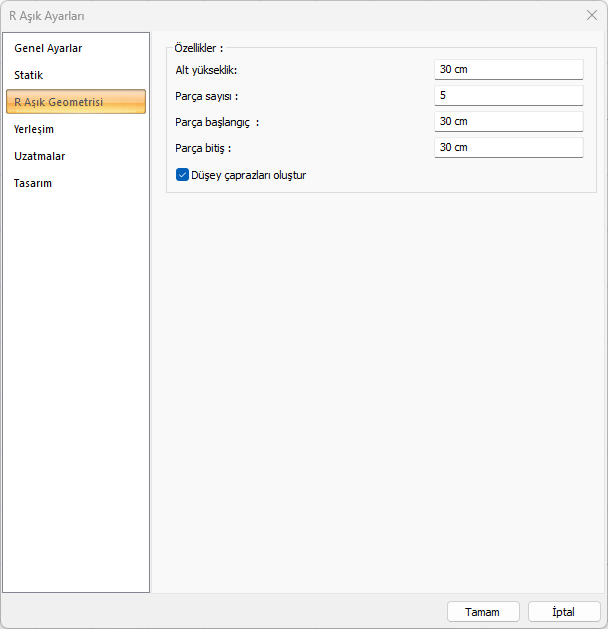Open the Genel Ayarlar section
The image size is (608, 629).
48,48
